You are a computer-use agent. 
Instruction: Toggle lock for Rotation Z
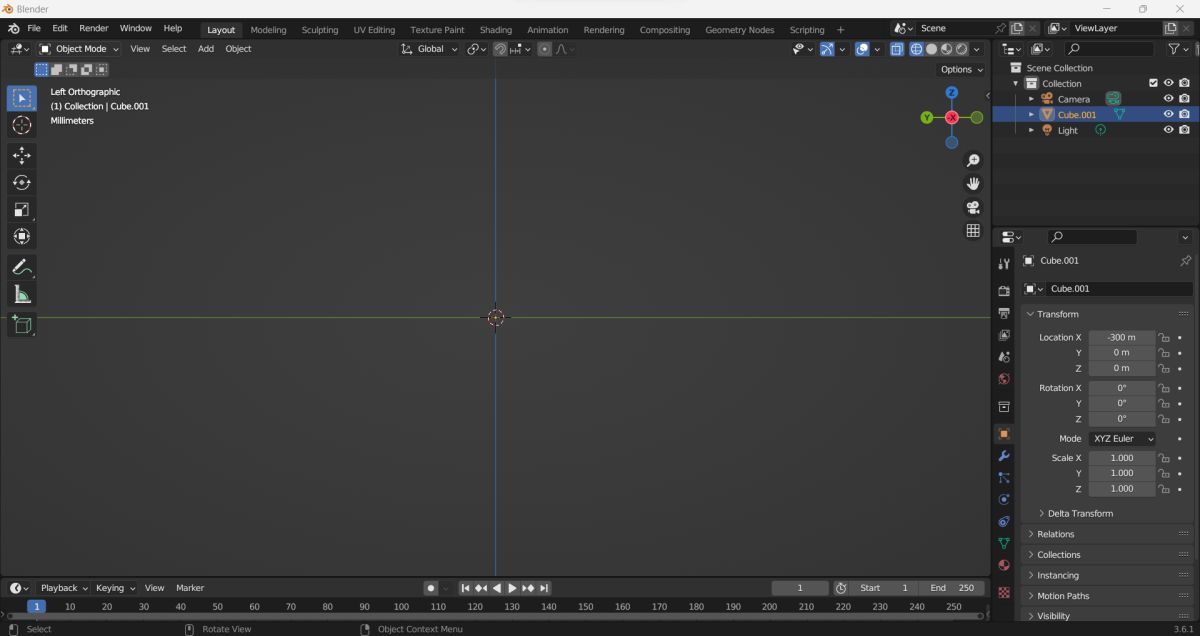tap(1164, 419)
